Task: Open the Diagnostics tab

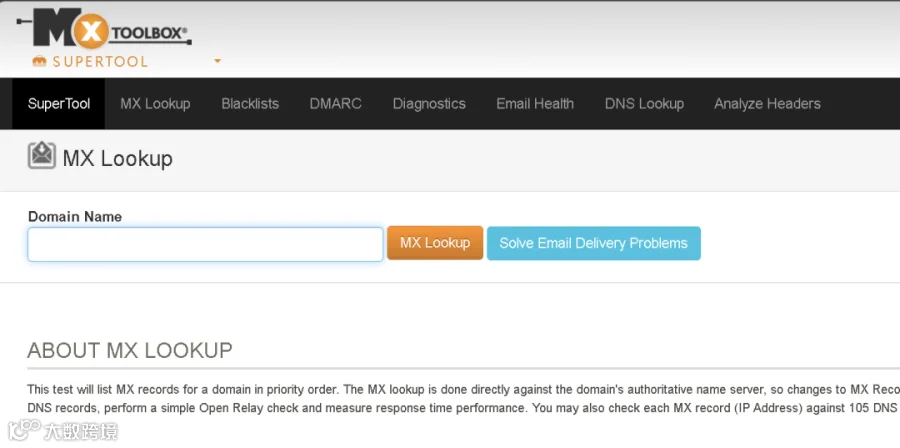Action: pos(429,104)
